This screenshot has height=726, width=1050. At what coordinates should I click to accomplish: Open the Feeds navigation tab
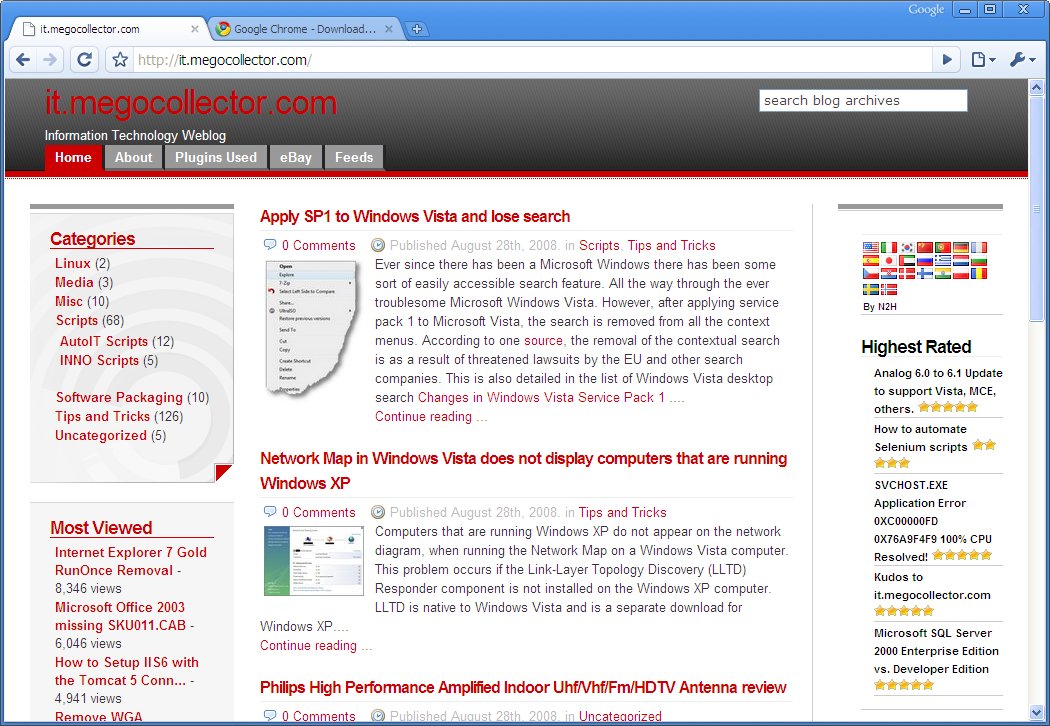pos(354,157)
